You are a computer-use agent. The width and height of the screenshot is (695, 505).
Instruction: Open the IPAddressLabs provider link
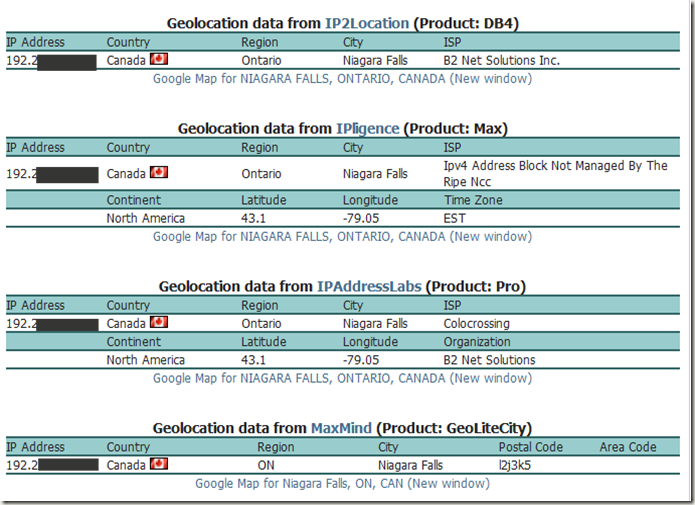[x=369, y=286]
